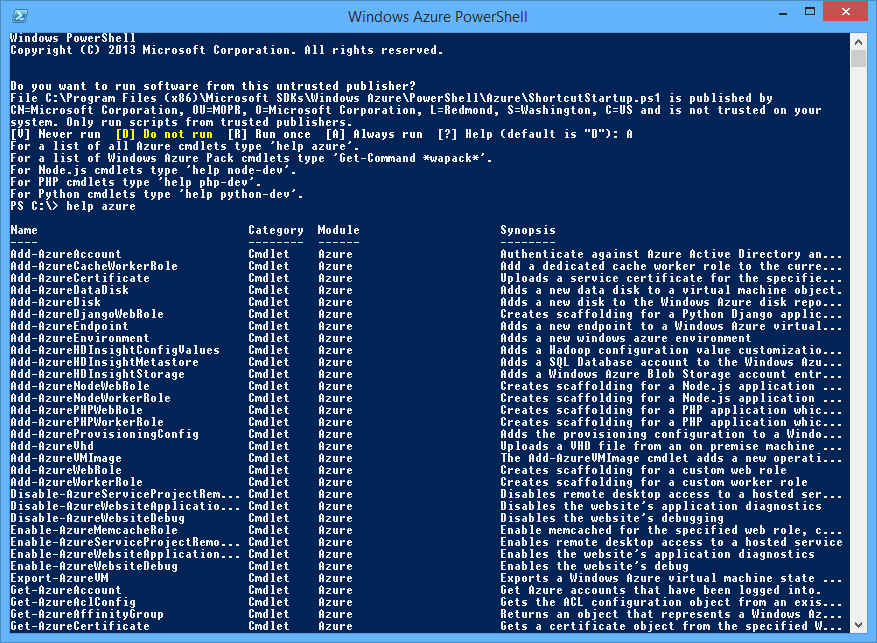Click the Export-AzureVM cmdlet name
This screenshot has width=877, height=643.
click(x=59, y=578)
